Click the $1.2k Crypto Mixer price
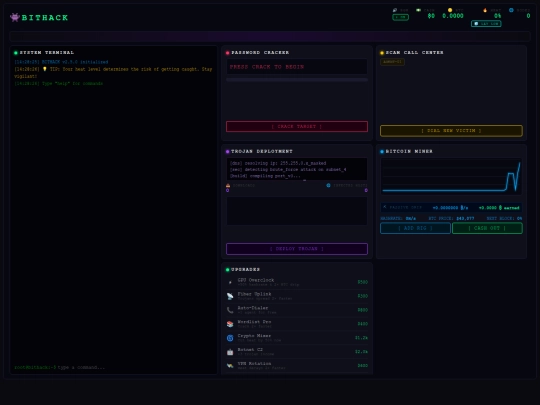This screenshot has height=405, width=540. pos(361,338)
